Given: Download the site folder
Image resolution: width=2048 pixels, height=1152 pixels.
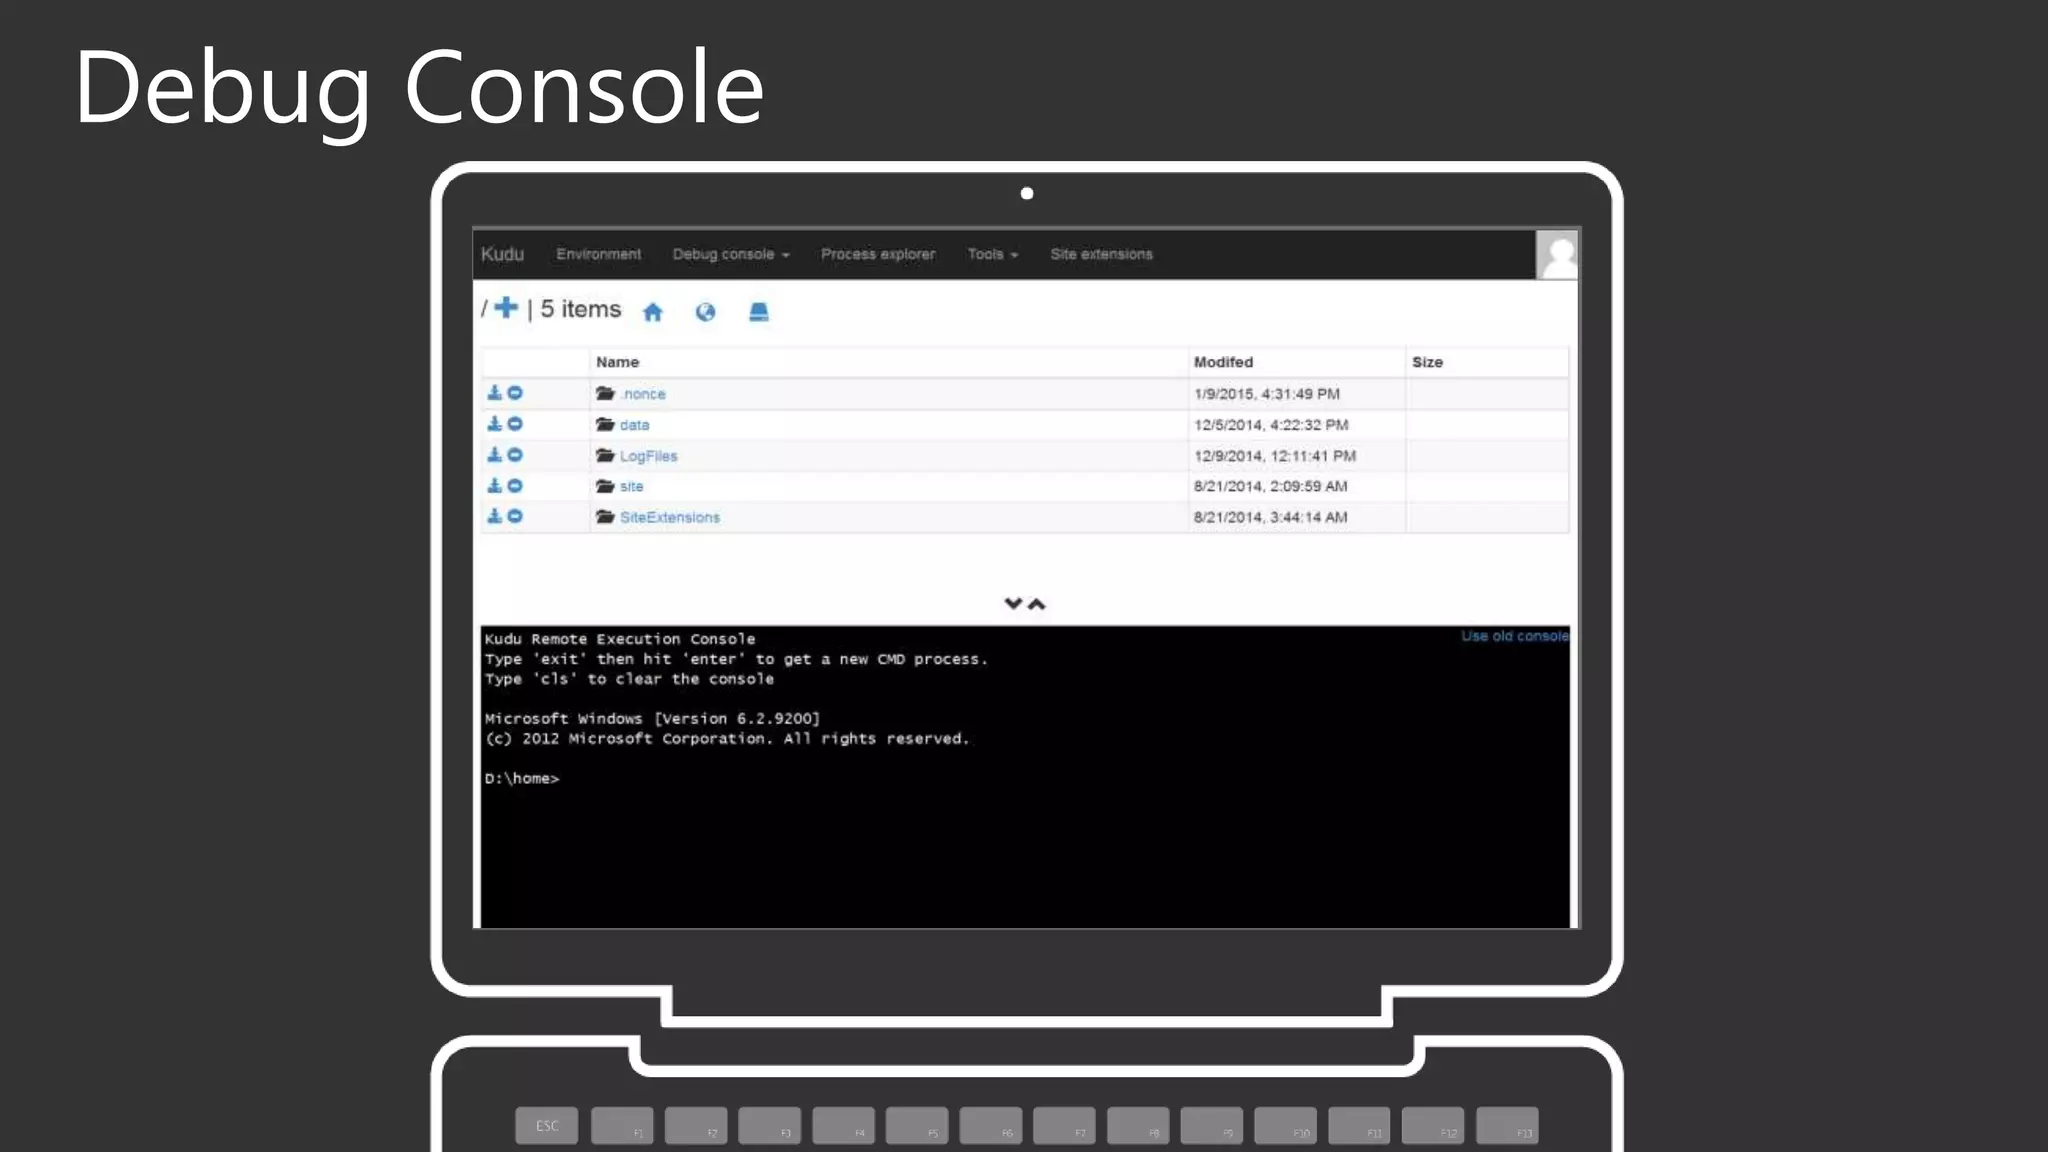Looking at the screenshot, I should (x=494, y=486).
